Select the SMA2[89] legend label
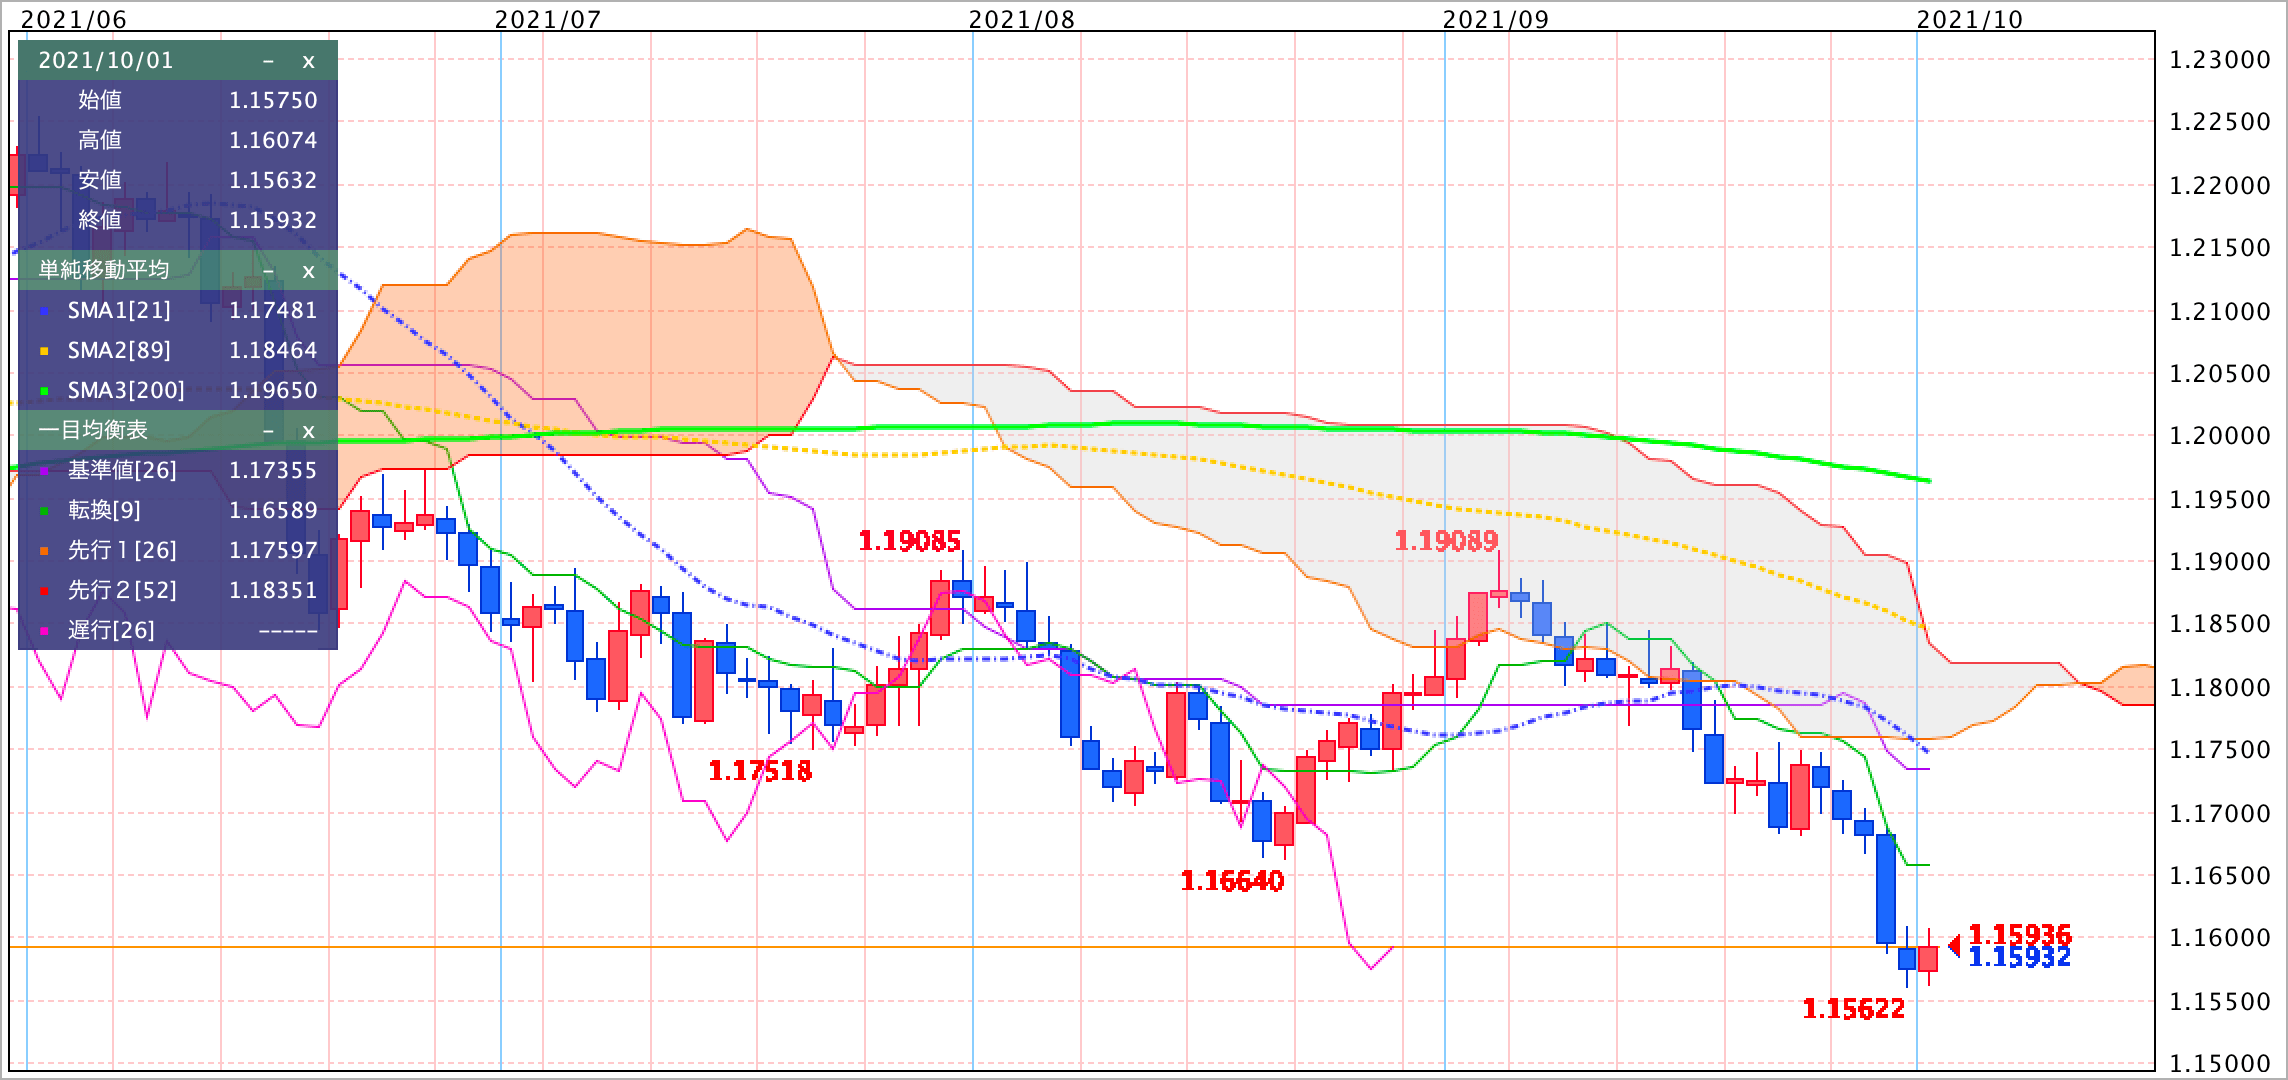 (x=119, y=351)
